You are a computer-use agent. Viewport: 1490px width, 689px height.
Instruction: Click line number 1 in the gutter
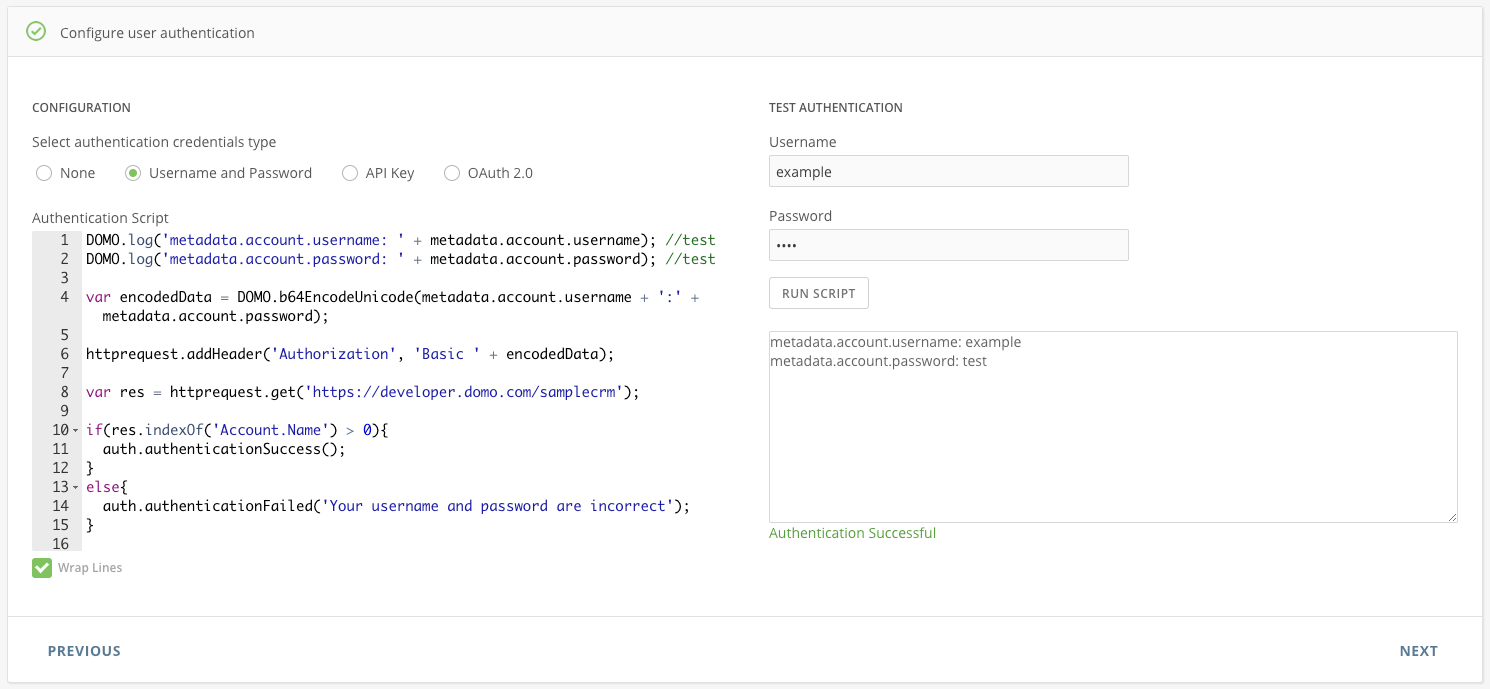[x=64, y=240]
